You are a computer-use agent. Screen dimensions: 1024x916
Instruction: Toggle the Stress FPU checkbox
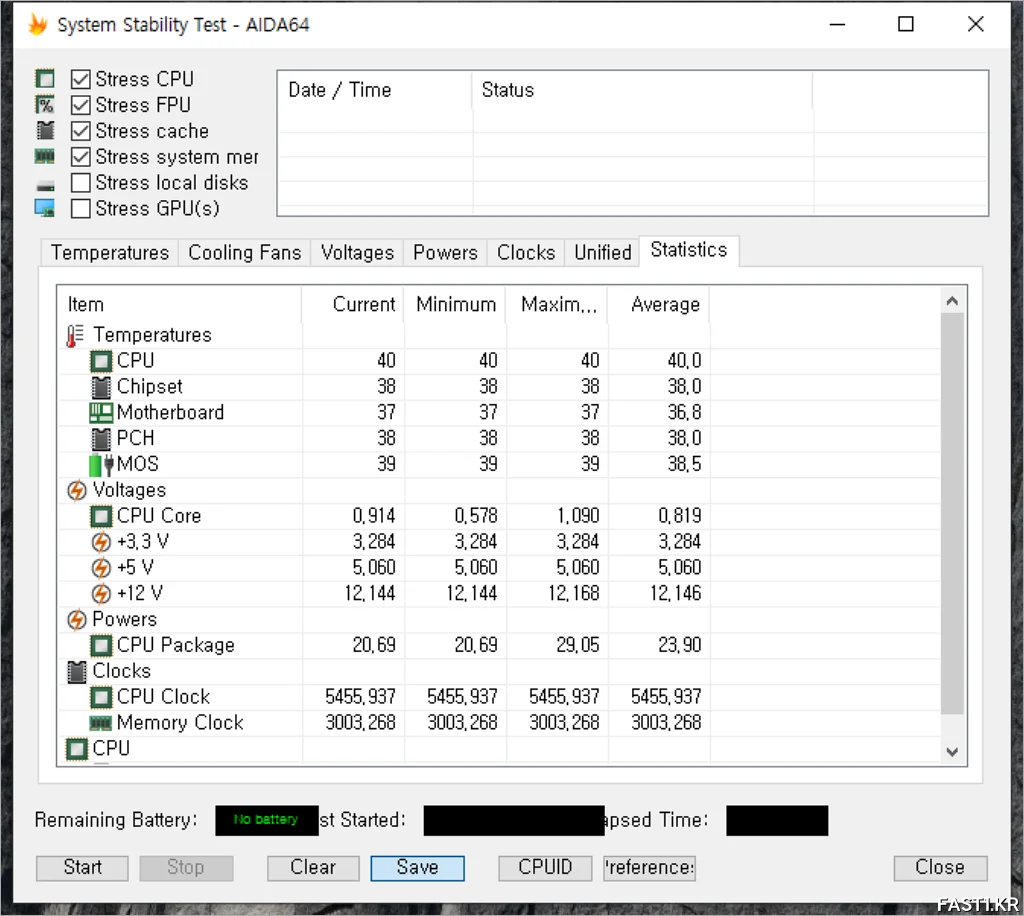coord(80,105)
